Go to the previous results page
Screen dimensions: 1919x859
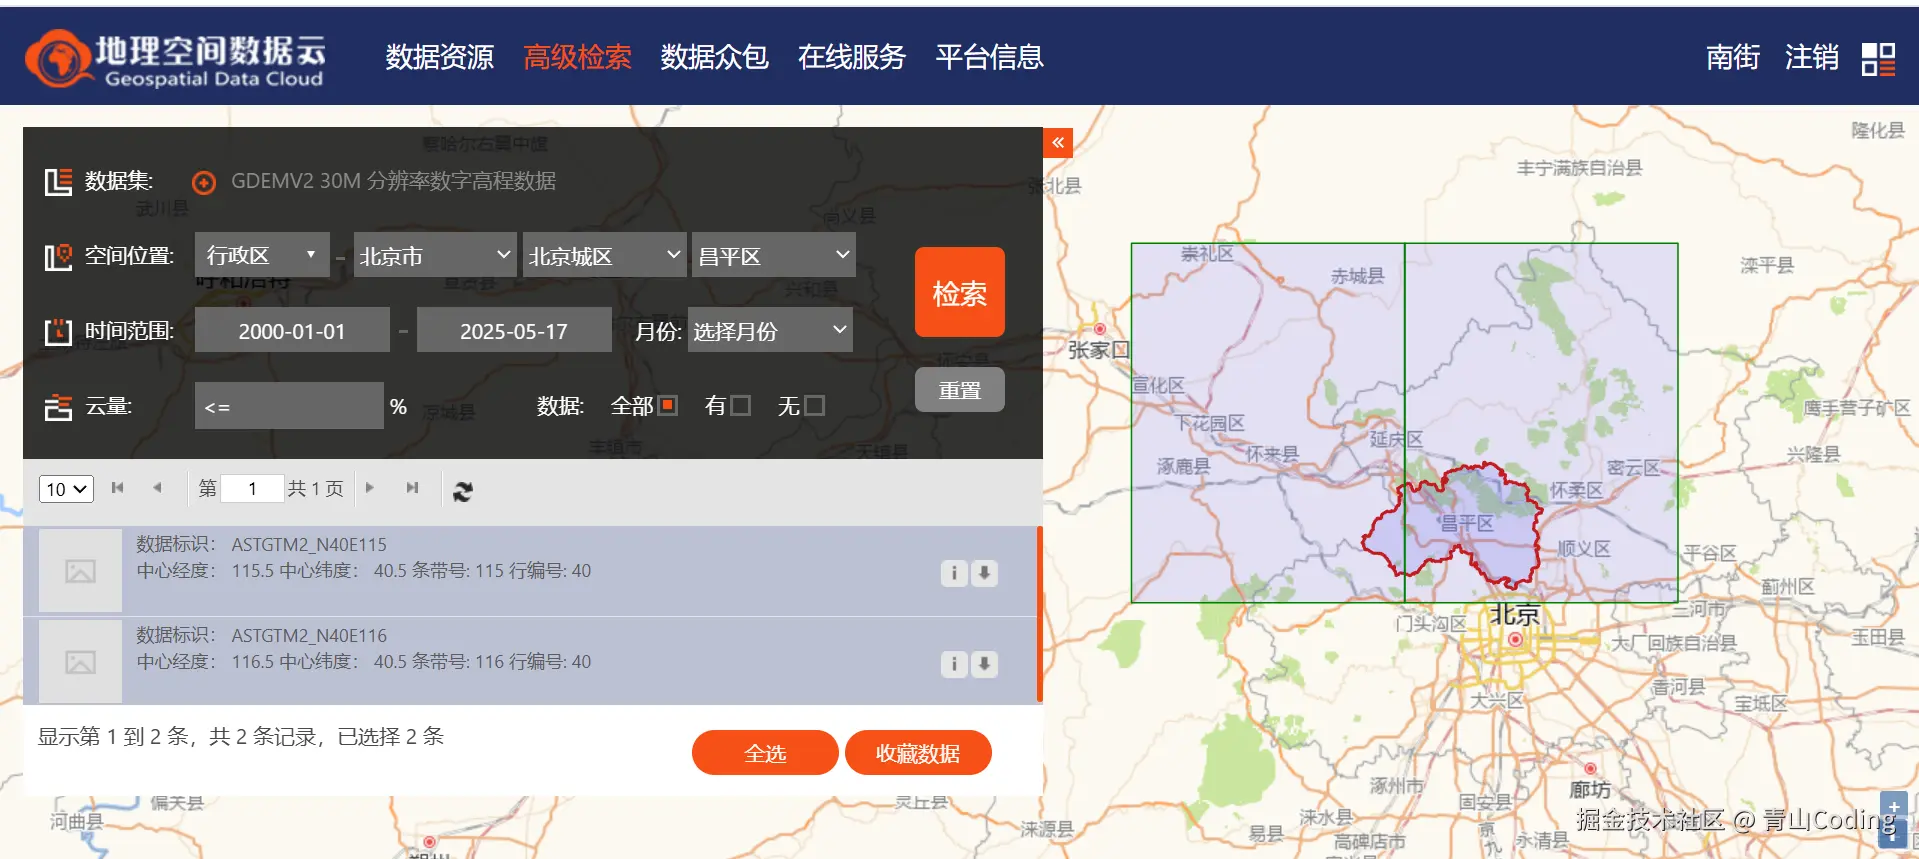(x=157, y=488)
